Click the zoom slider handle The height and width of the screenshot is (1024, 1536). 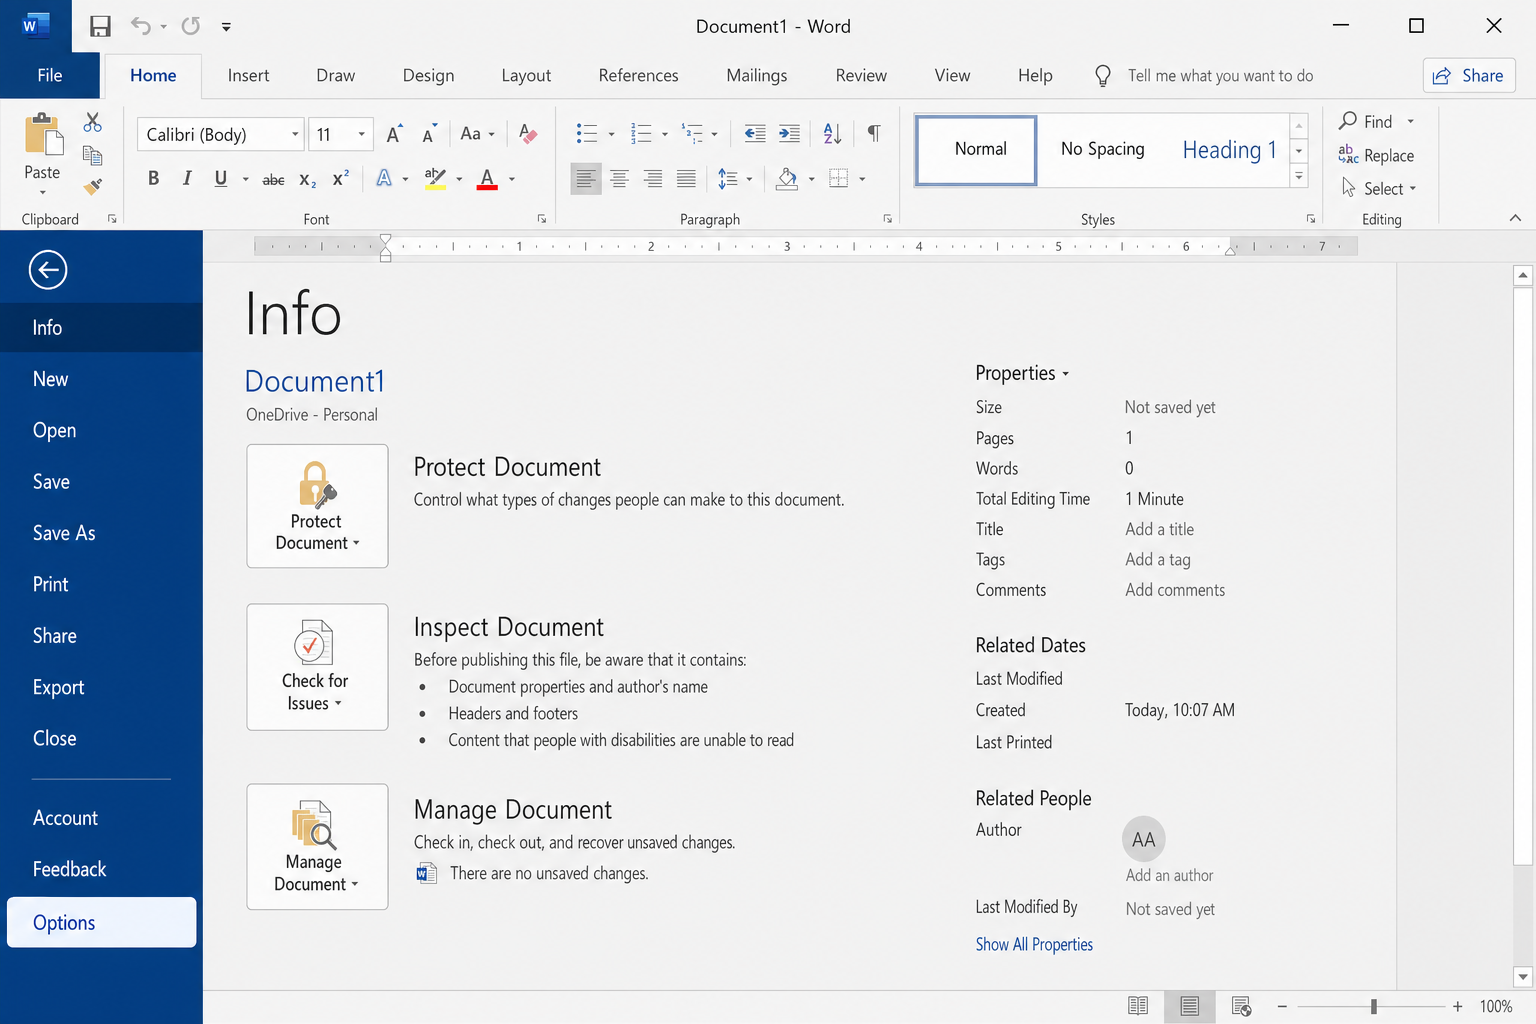[1374, 1006]
